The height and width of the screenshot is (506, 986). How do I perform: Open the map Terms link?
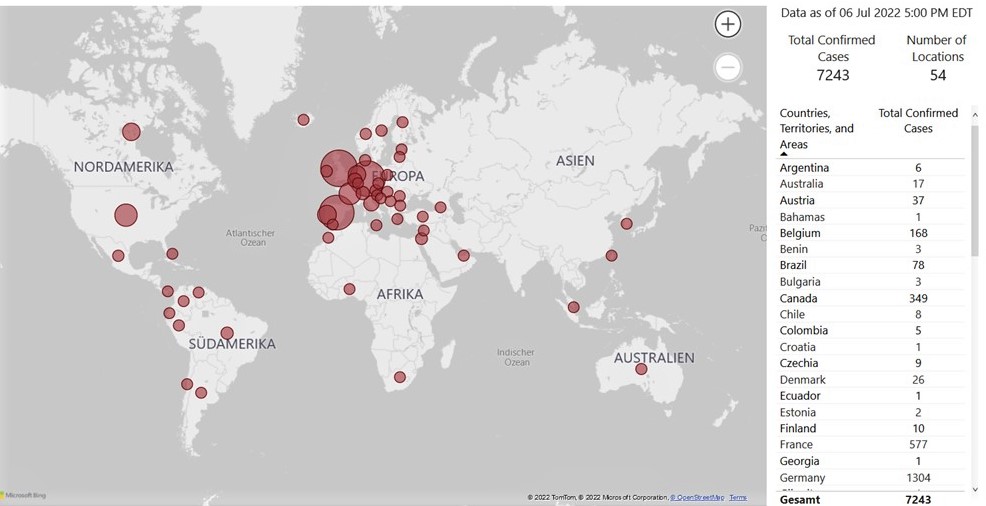click(738, 498)
